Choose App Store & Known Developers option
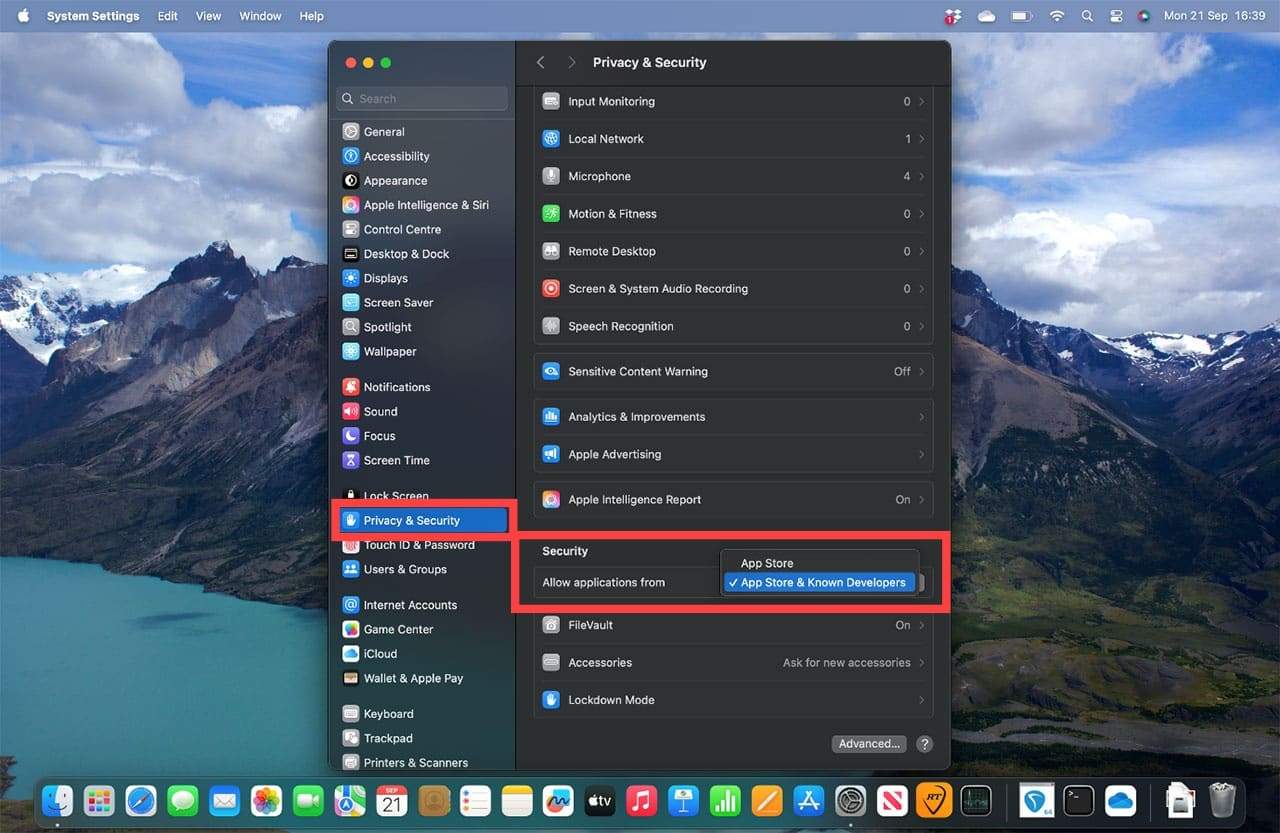The width and height of the screenshot is (1280, 833). pos(818,583)
